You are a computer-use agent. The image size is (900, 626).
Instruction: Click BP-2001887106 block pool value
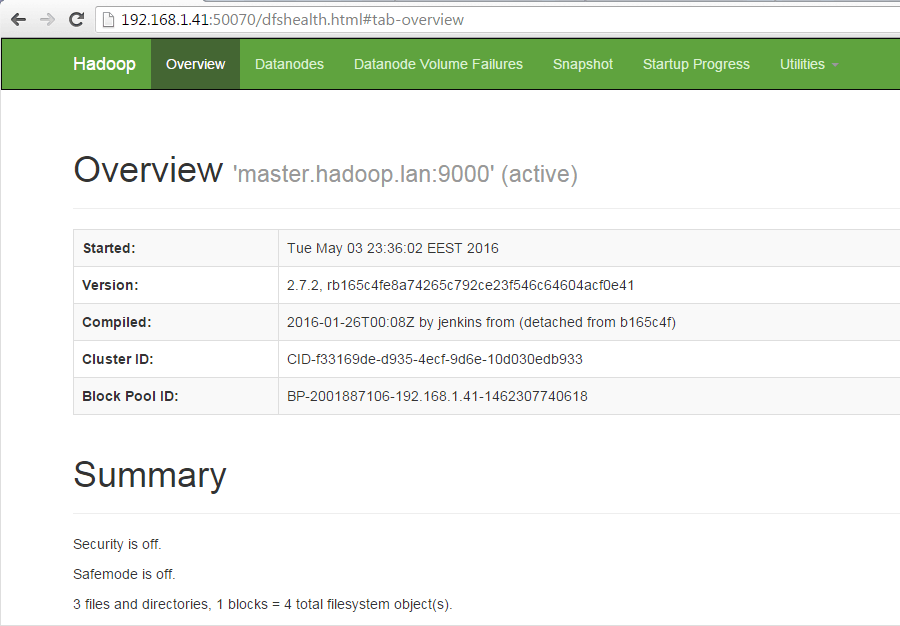[437, 396]
